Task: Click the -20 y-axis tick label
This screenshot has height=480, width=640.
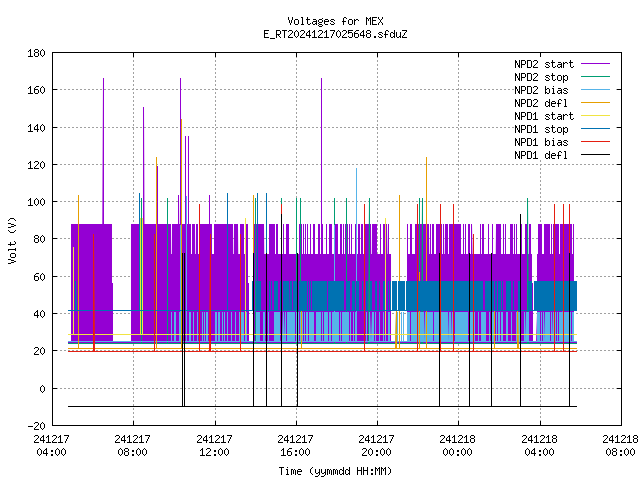Action: click(36, 426)
